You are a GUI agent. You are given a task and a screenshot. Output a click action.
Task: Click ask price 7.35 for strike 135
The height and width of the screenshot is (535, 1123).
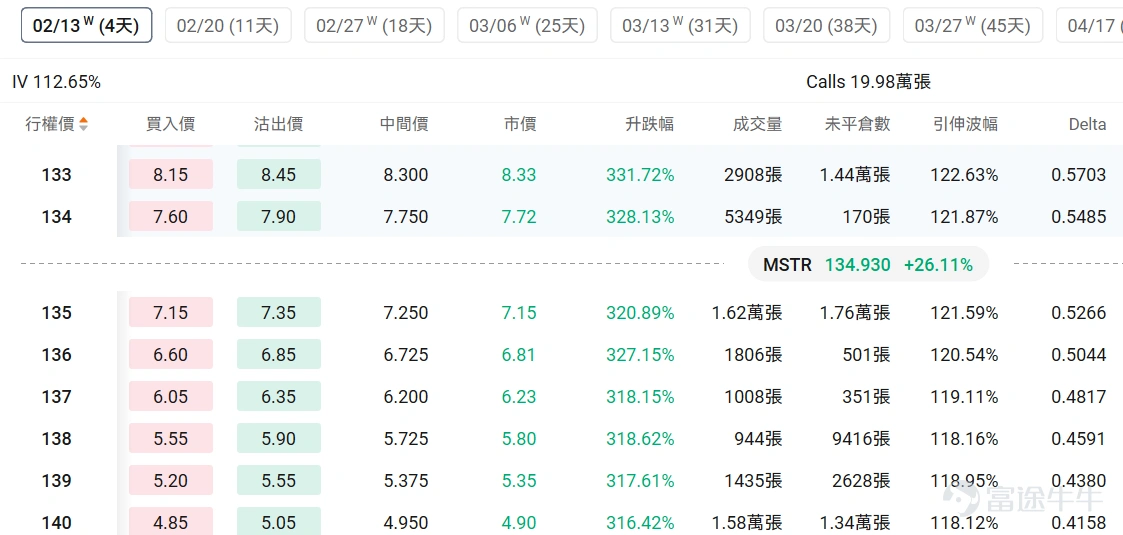point(279,312)
